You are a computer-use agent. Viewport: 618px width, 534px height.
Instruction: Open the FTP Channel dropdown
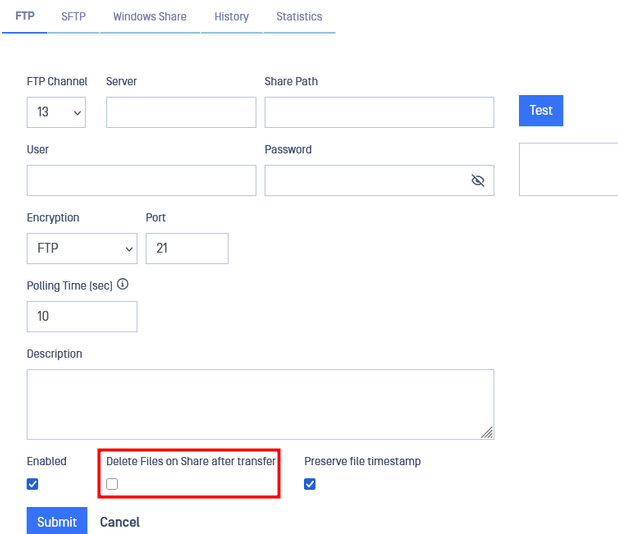(56, 112)
